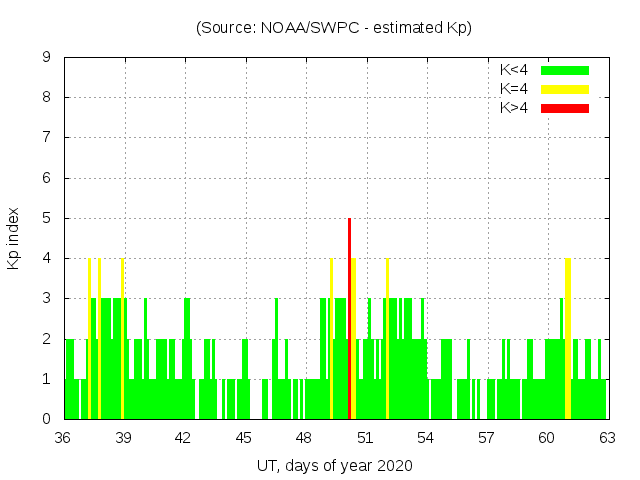Click the wide yellow bar near day 61

click(x=568, y=340)
